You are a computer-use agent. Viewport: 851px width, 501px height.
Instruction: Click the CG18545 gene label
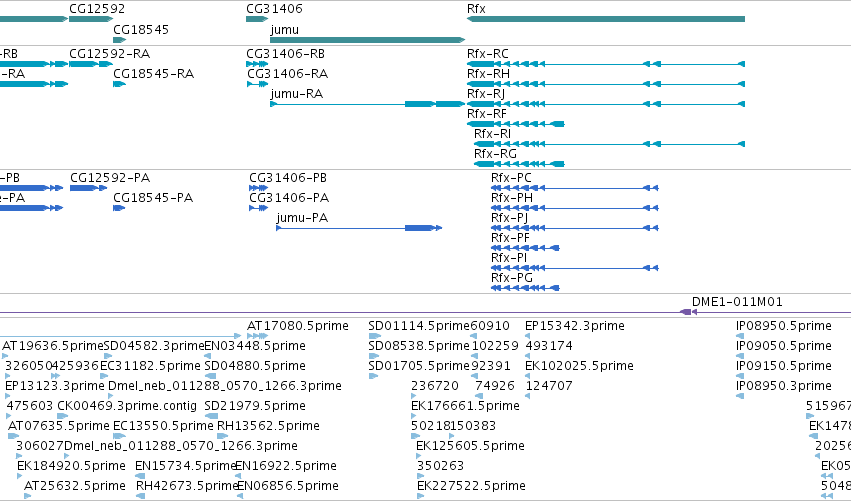pos(141,29)
